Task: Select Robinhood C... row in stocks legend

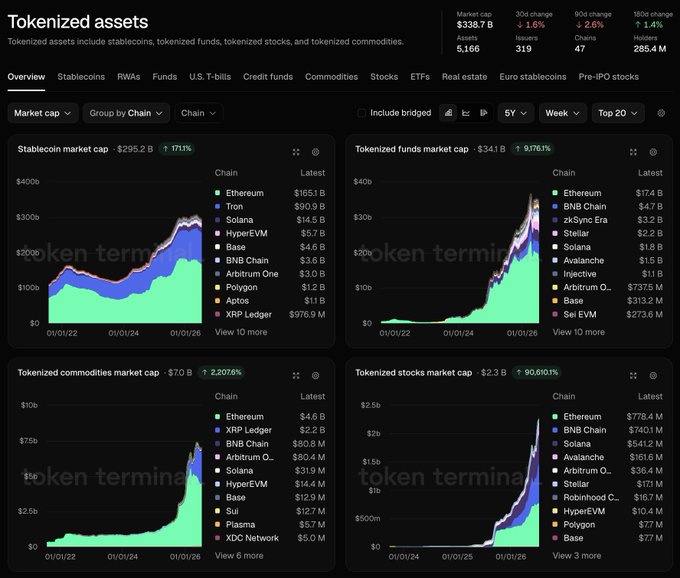Action: tap(607, 497)
